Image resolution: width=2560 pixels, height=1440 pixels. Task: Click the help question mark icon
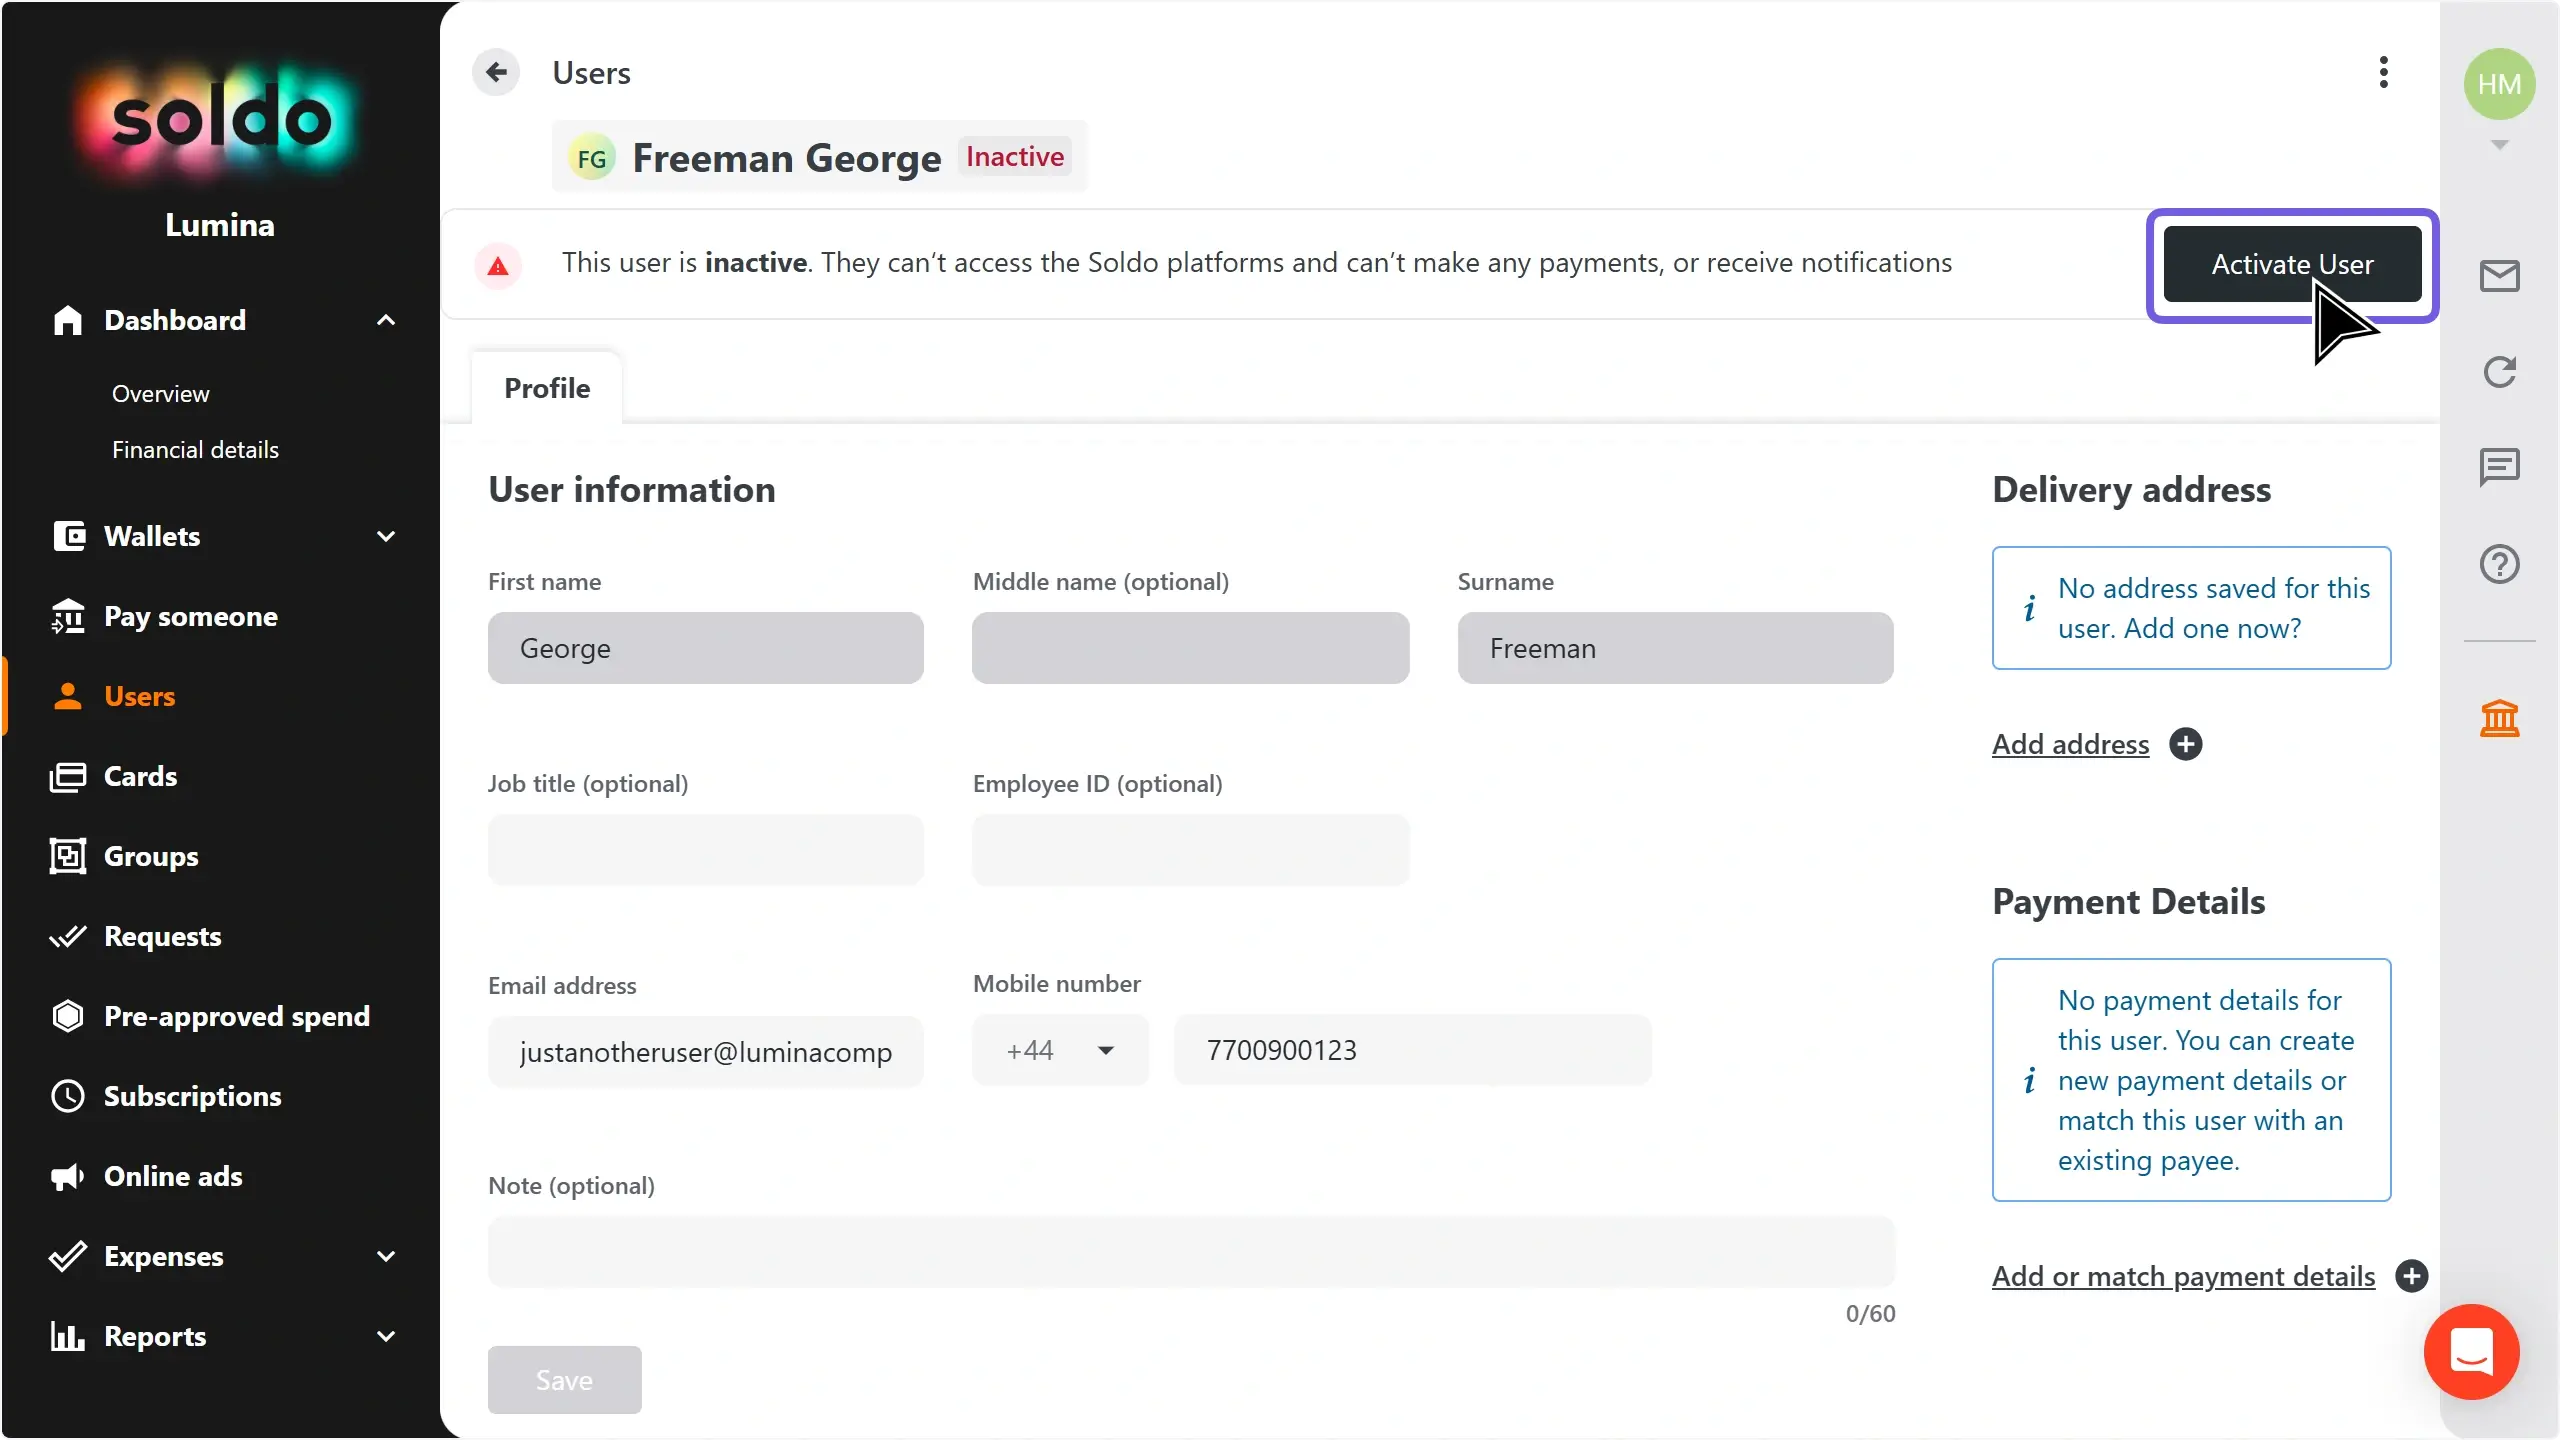pyautogui.click(x=2499, y=564)
